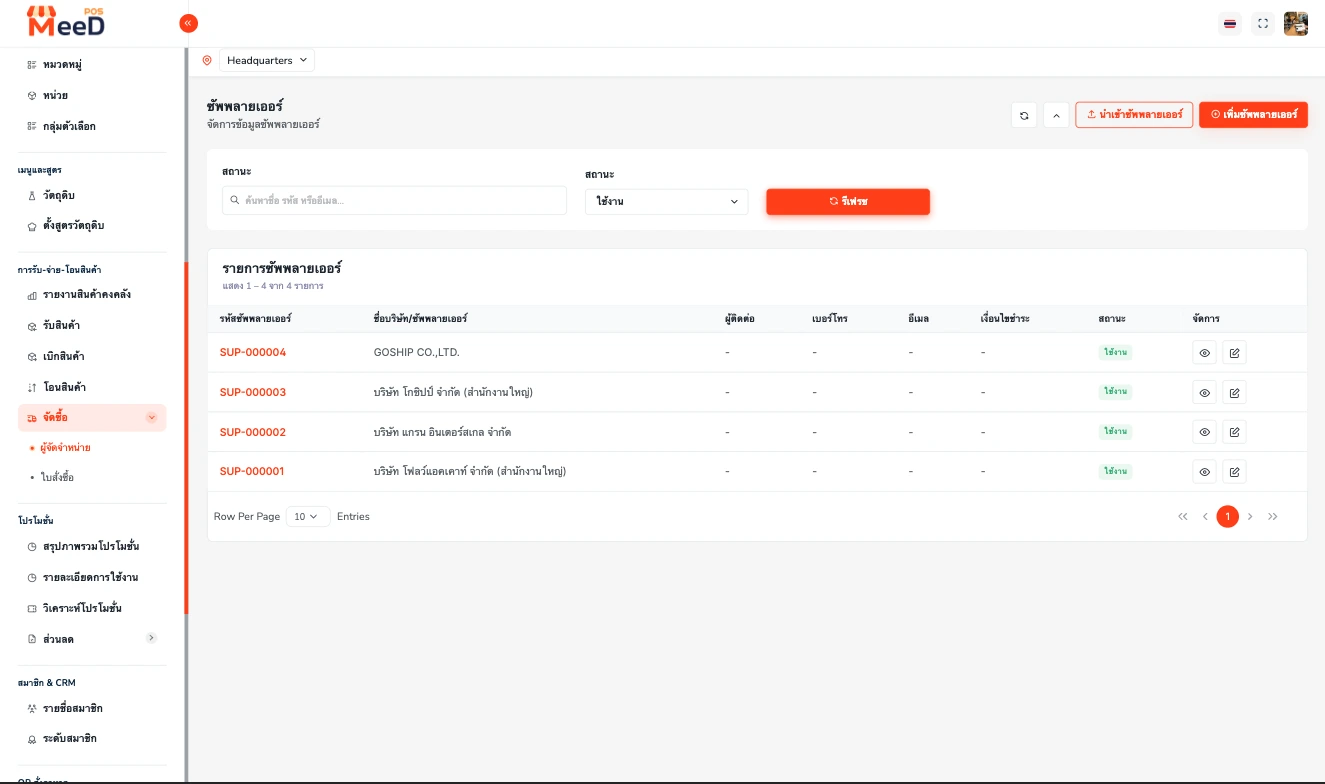Edit pencil icon for SUP-000001
This screenshot has width=1325, height=784.
pos(1234,472)
